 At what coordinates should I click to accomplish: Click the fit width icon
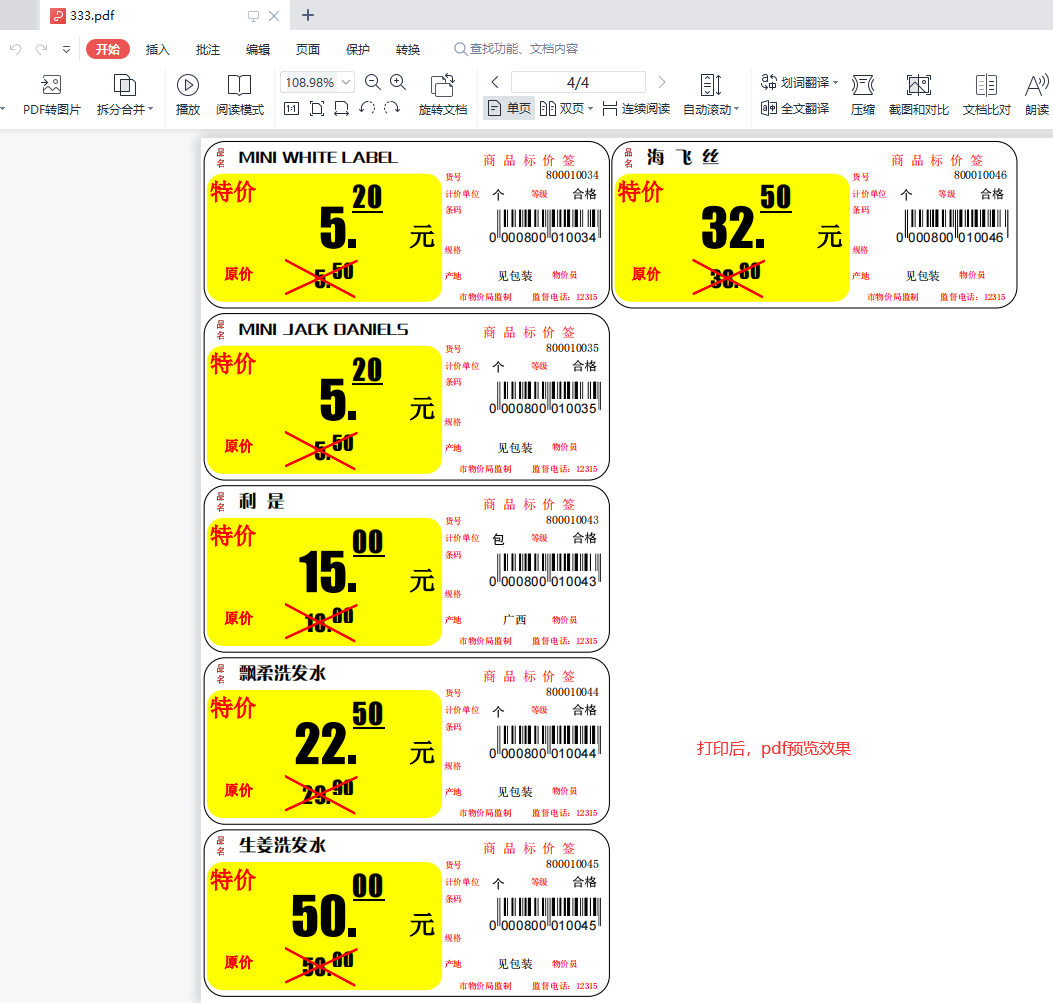(341, 108)
